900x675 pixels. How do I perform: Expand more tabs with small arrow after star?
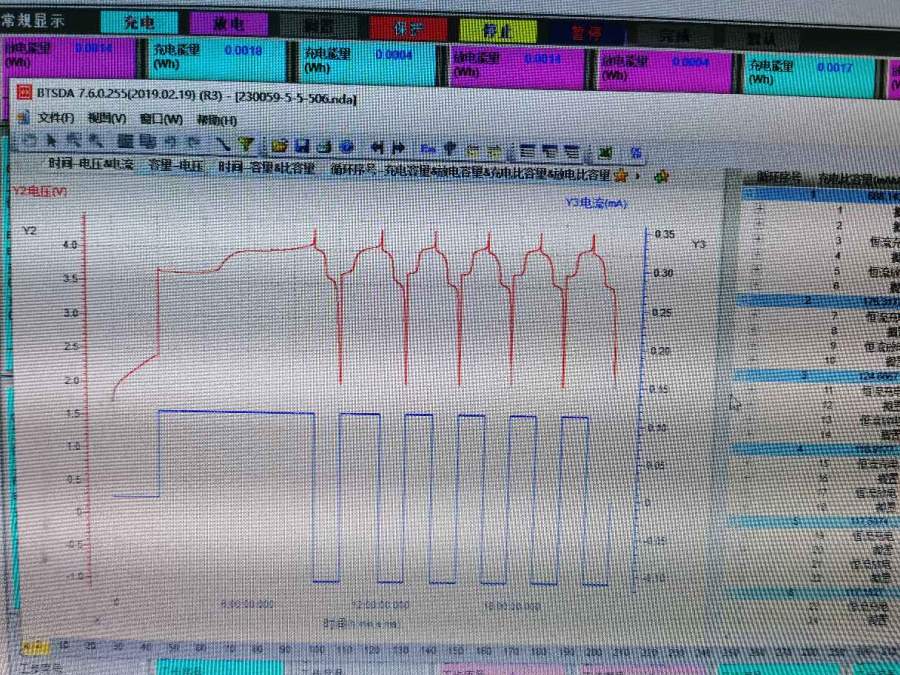[x=638, y=176]
